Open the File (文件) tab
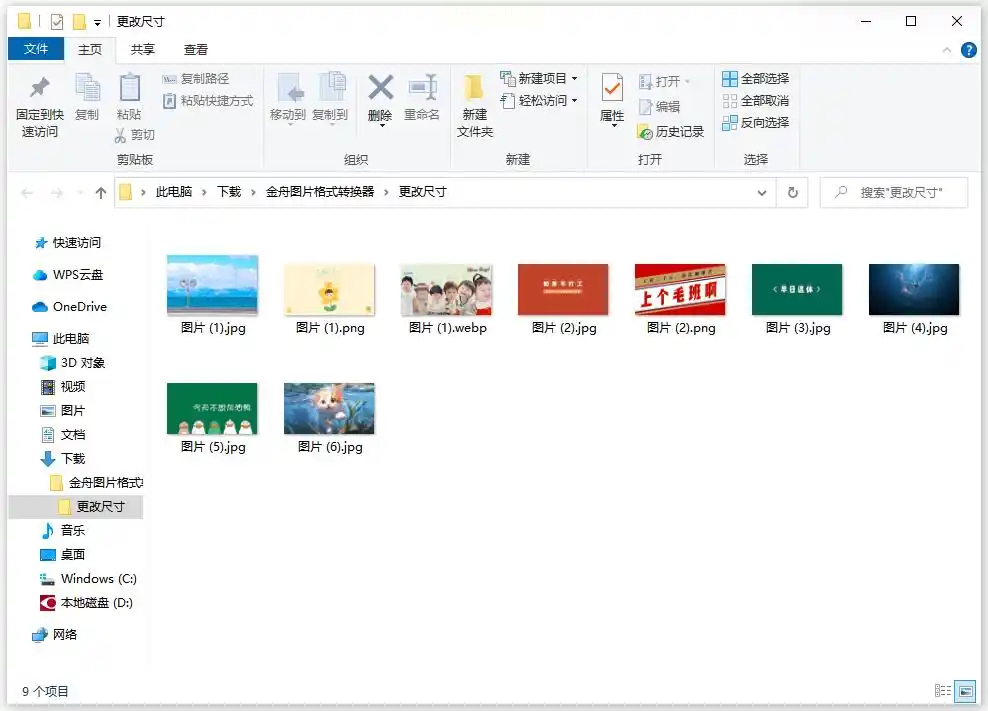 coord(36,49)
